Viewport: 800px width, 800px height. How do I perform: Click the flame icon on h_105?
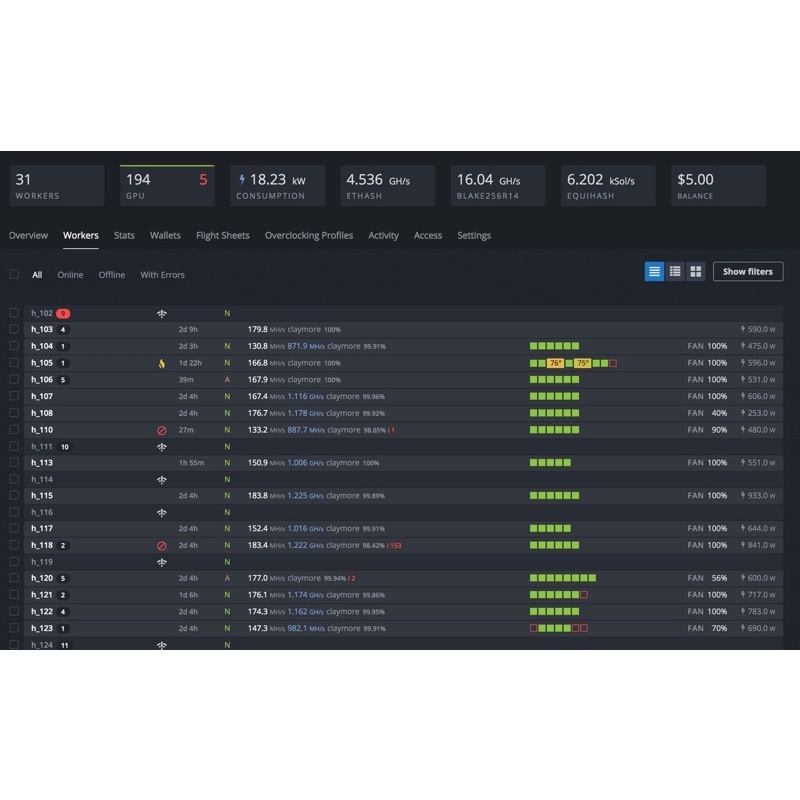162,363
